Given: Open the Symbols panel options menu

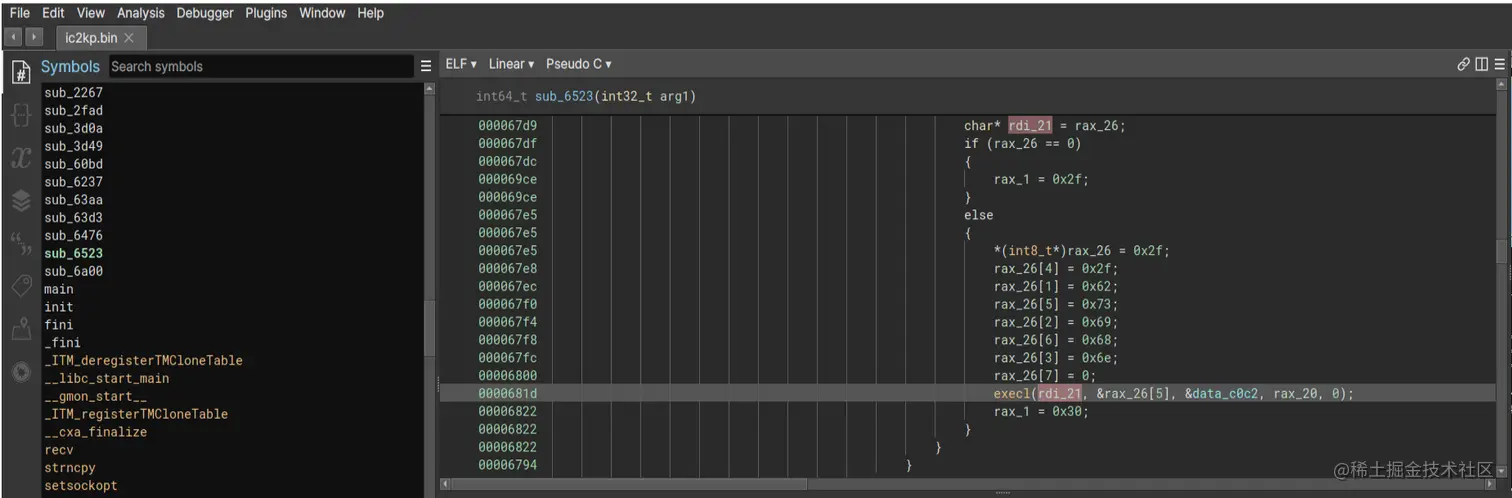Looking at the screenshot, I should (426, 66).
